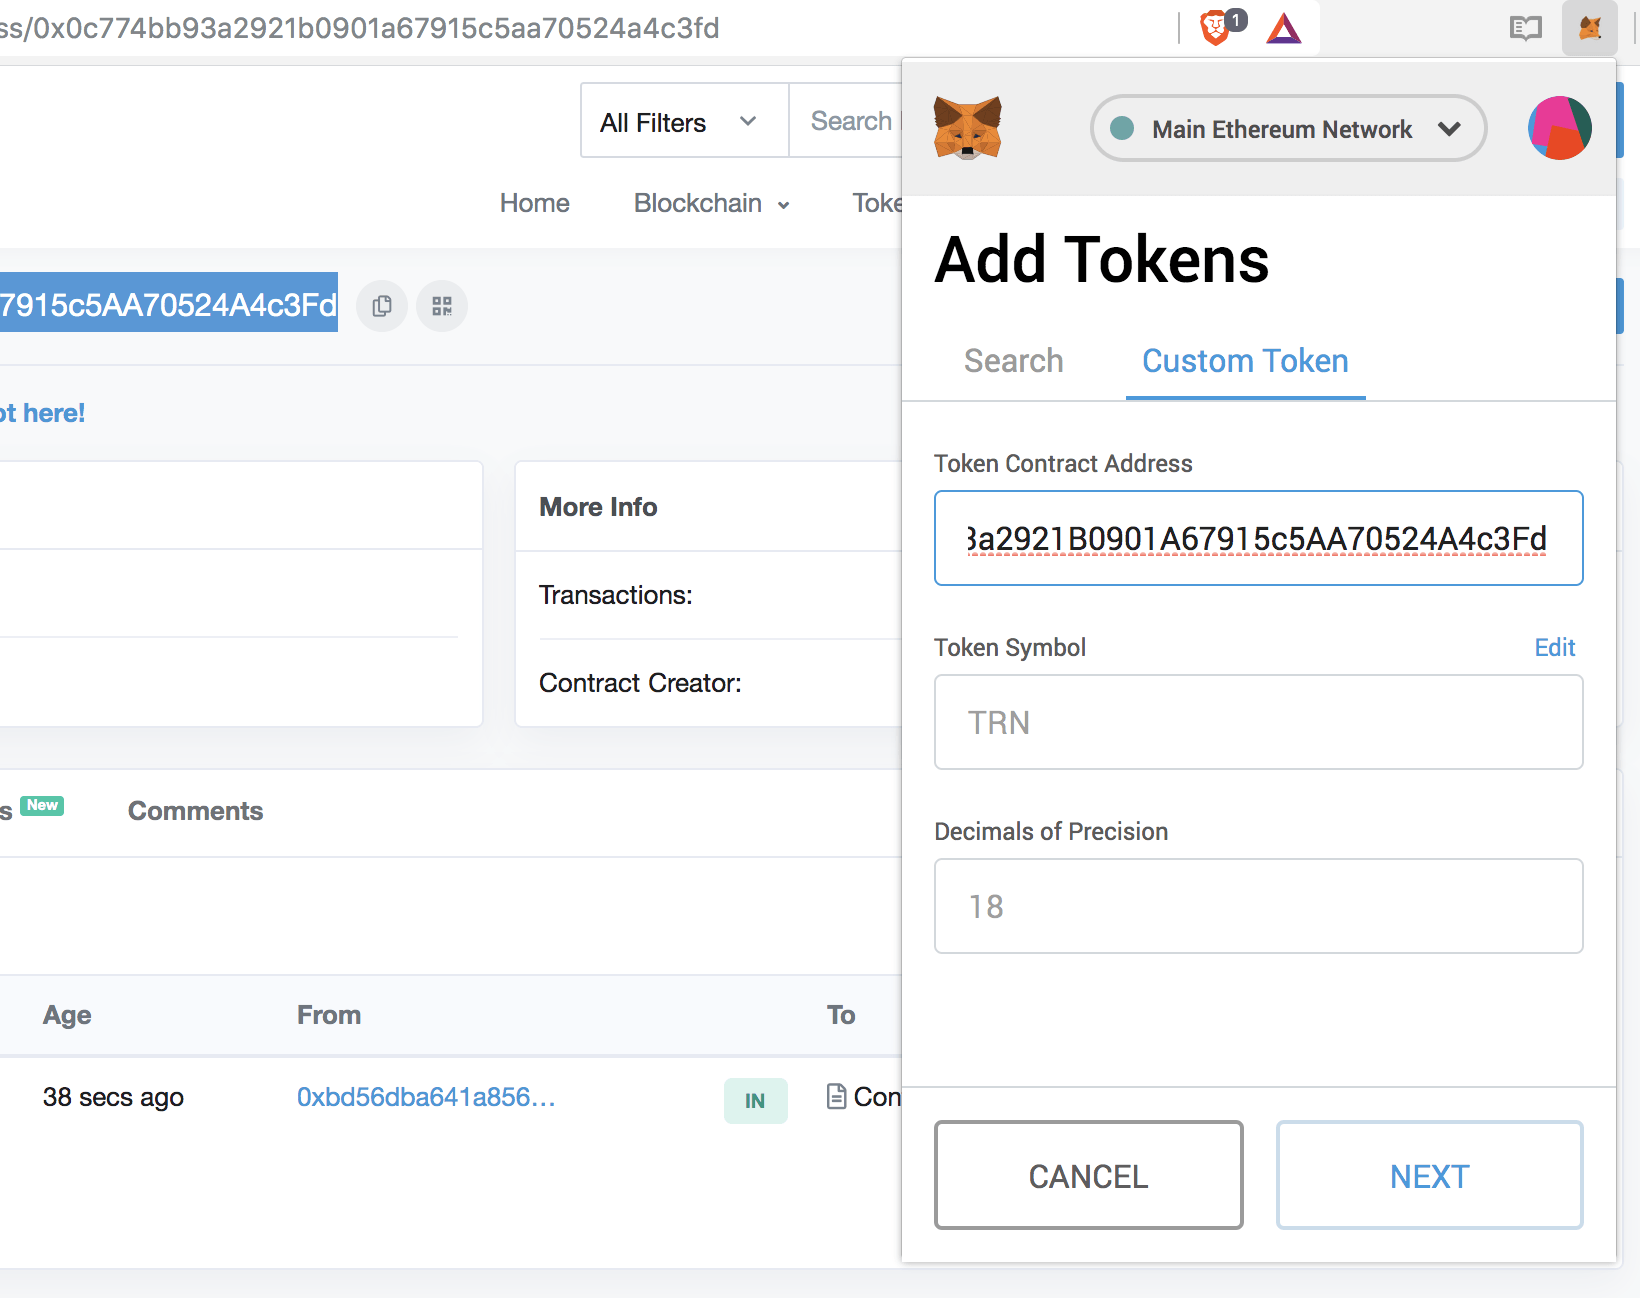
Task: Click the Token Symbol TRN field
Action: click(1258, 722)
